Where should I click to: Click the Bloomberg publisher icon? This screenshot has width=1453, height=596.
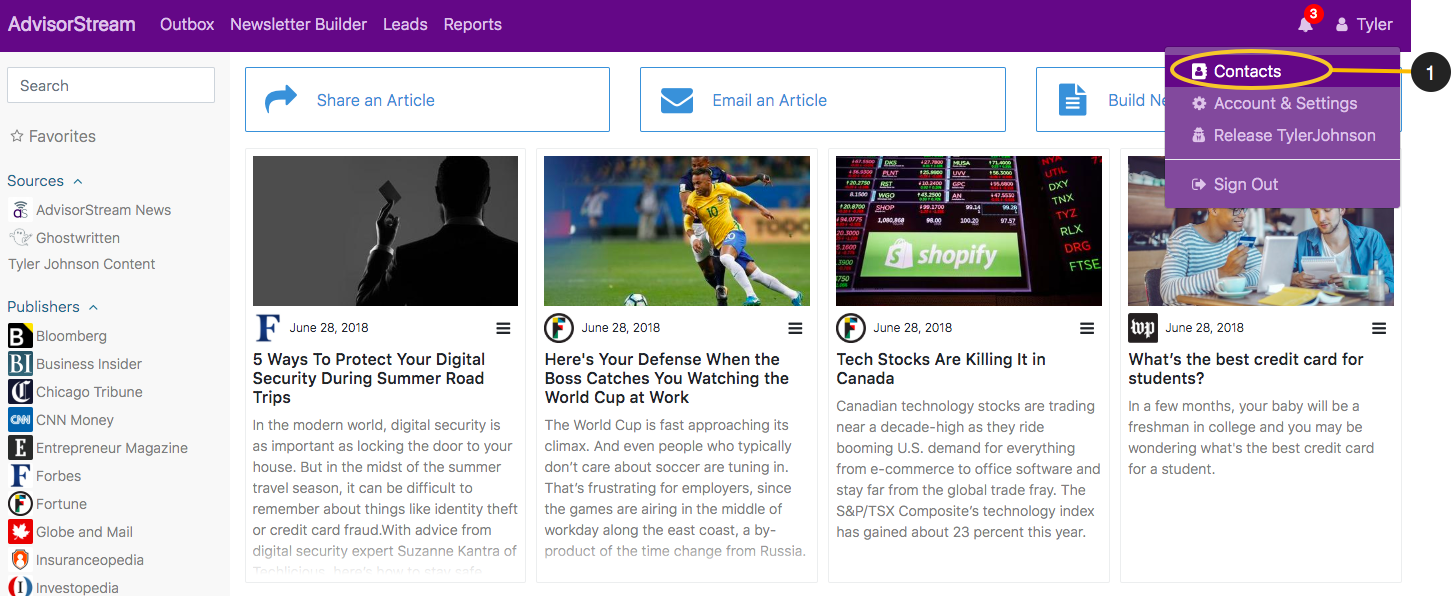tap(20, 335)
